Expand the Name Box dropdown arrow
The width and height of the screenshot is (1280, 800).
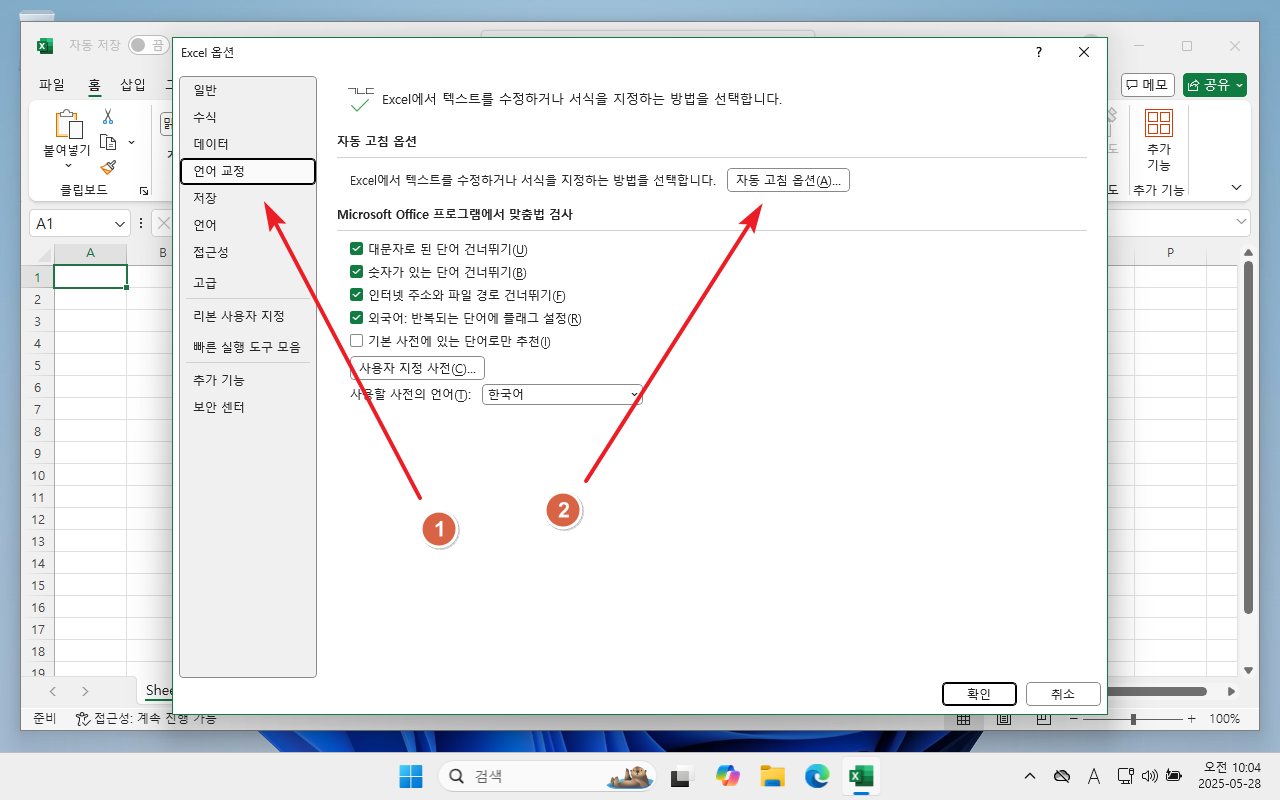120,224
